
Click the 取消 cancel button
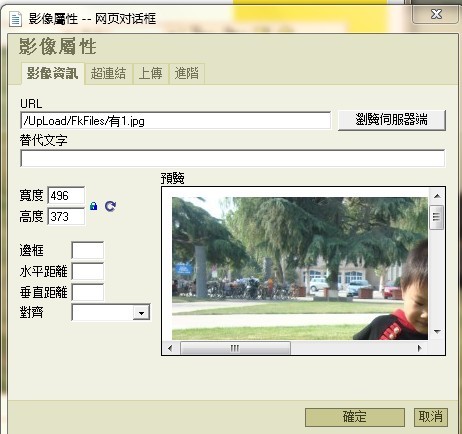[x=431, y=417]
